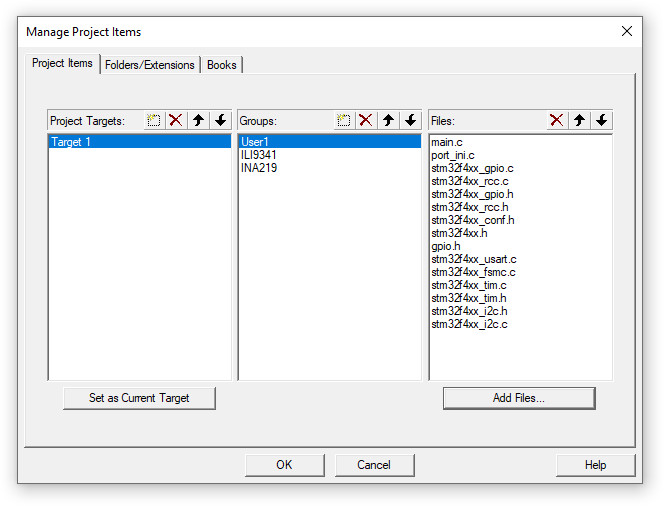Image resolution: width=664 pixels, height=506 pixels.
Task: Create a new group
Action: click(x=343, y=121)
